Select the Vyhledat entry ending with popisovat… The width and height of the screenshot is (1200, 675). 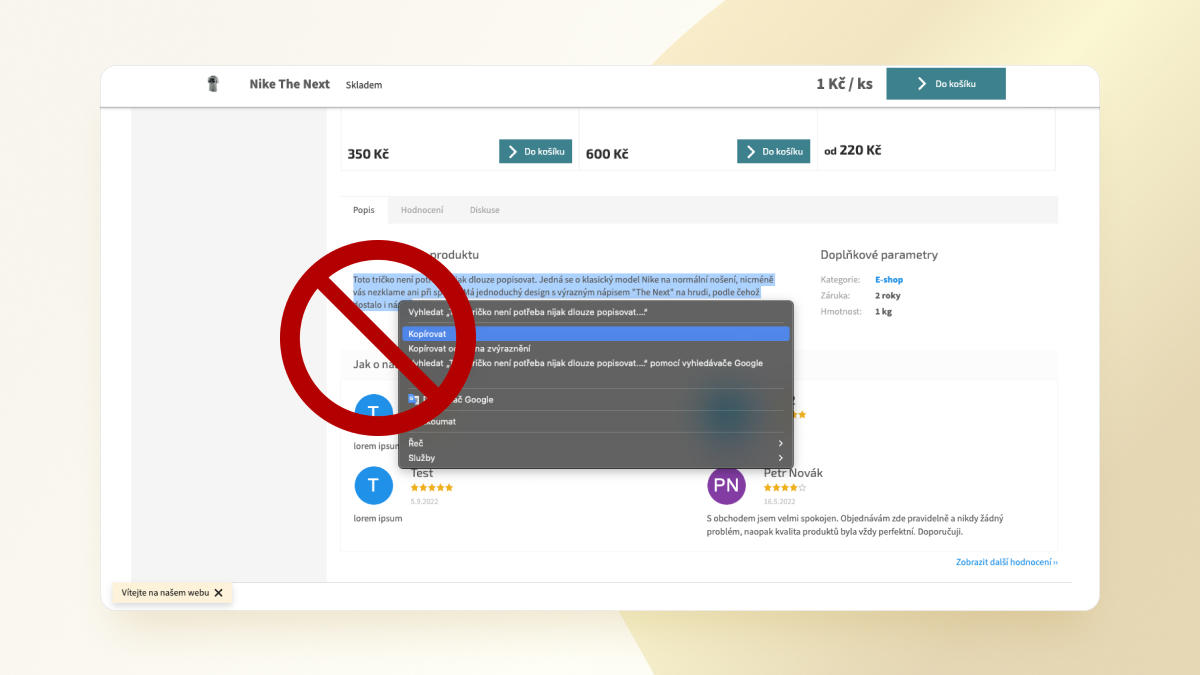coord(596,312)
